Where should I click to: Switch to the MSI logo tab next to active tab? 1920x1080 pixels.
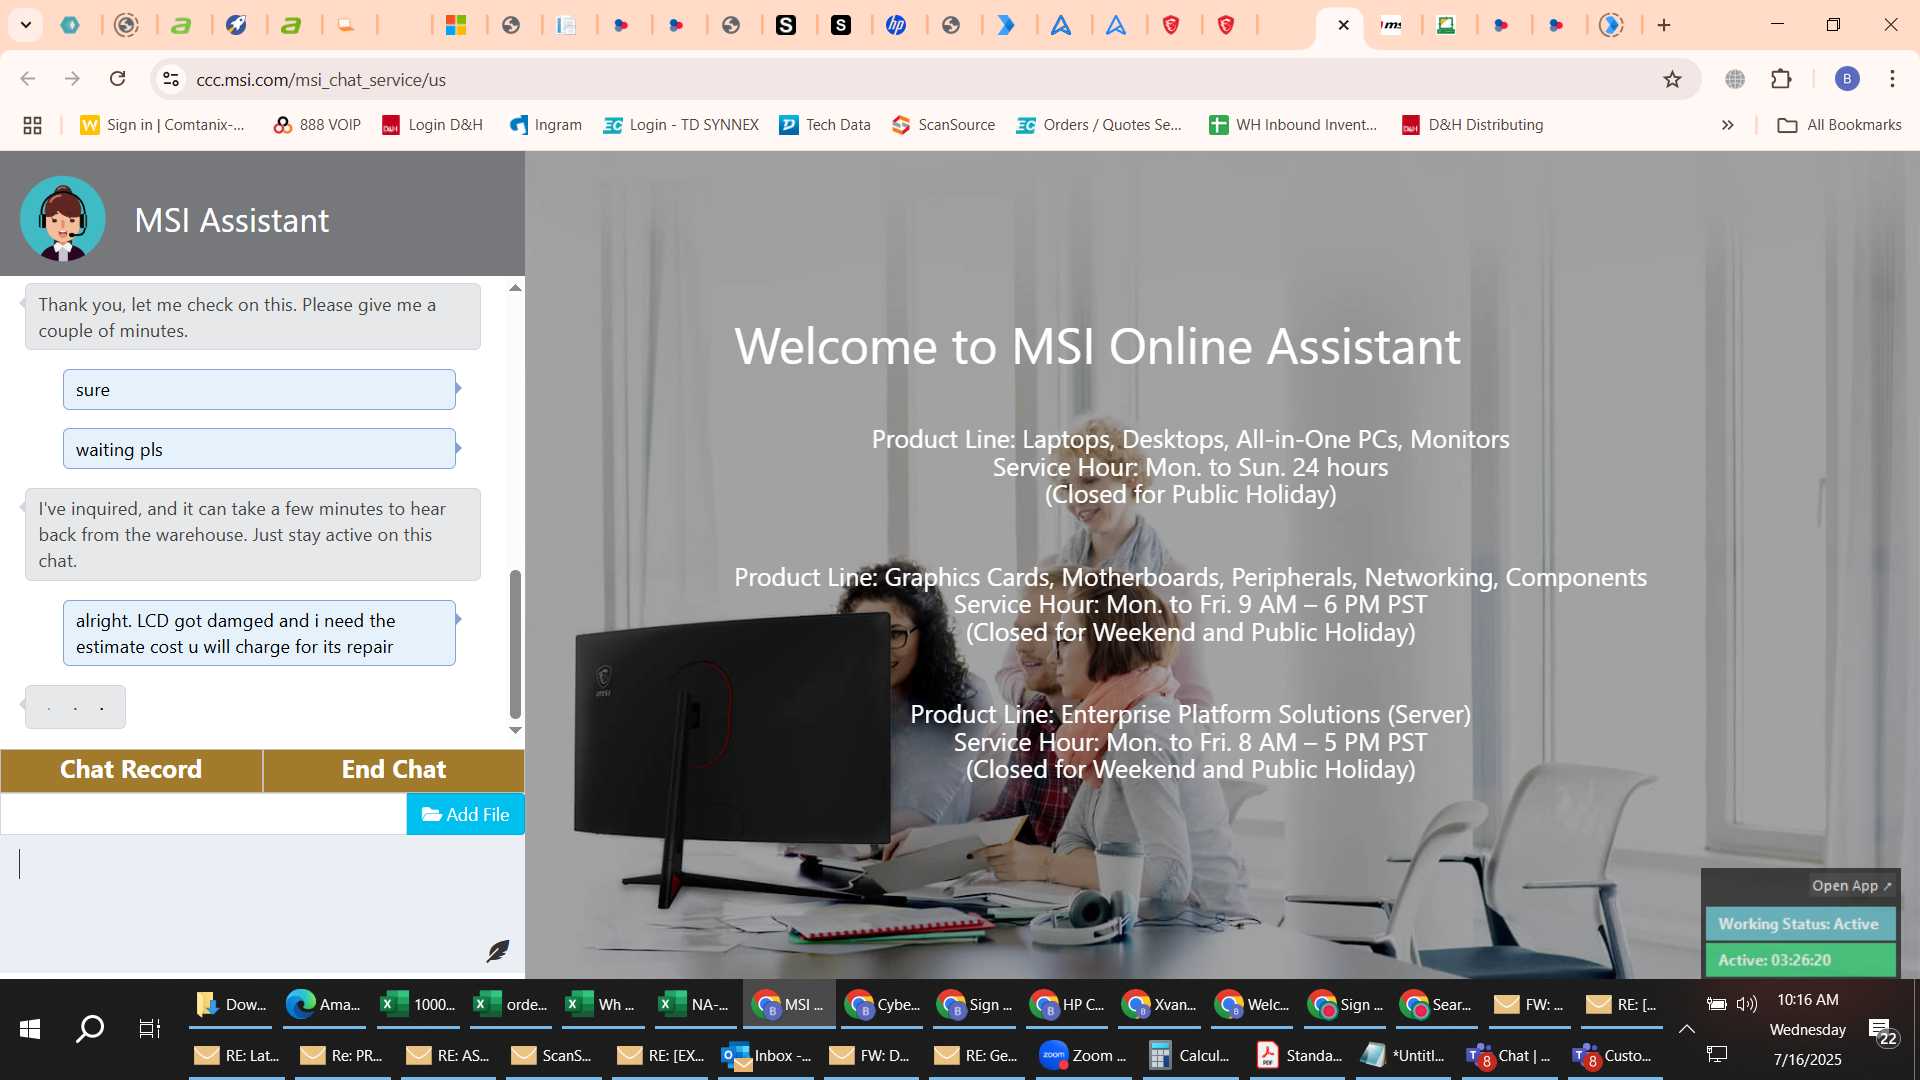point(1391,25)
